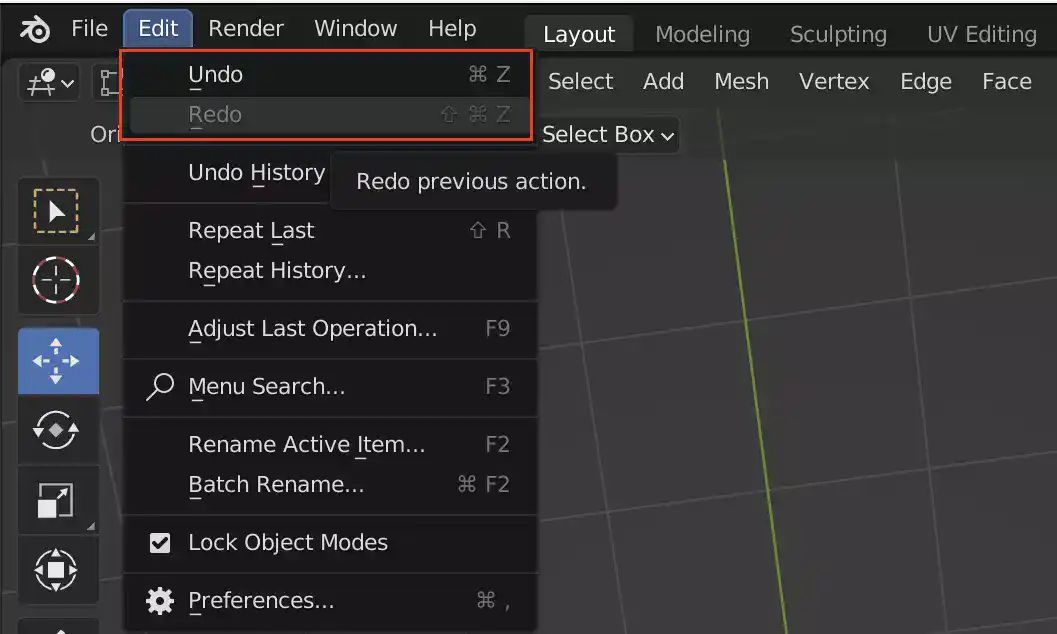
Task: Close the open Edit menu
Action: coord(158,28)
